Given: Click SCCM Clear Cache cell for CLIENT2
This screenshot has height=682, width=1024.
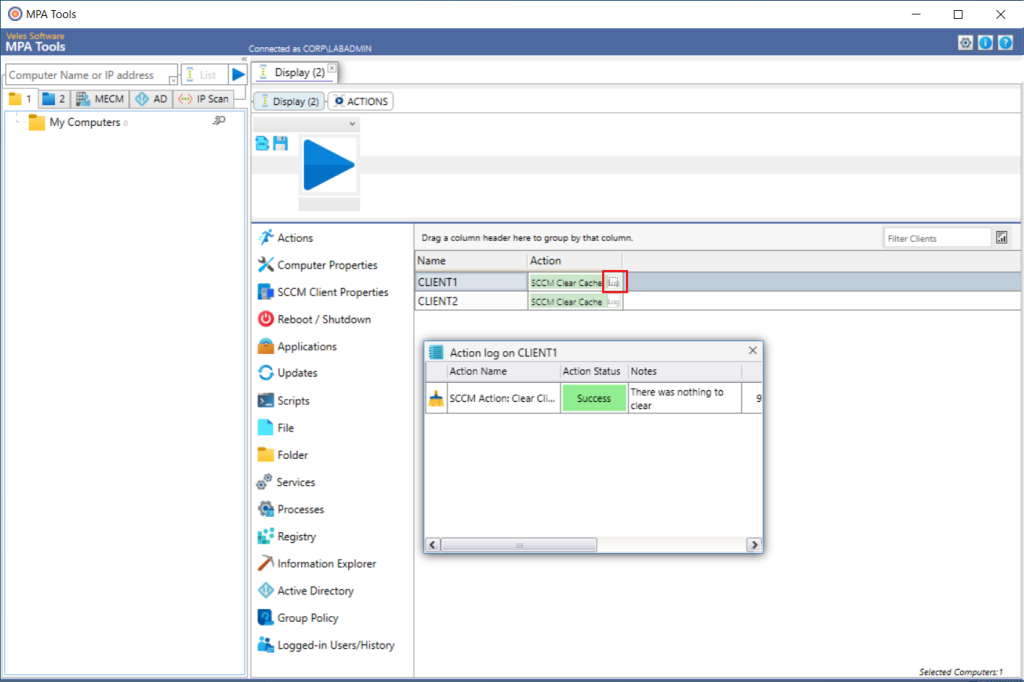Looking at the screenshot, I should [566, 302].
